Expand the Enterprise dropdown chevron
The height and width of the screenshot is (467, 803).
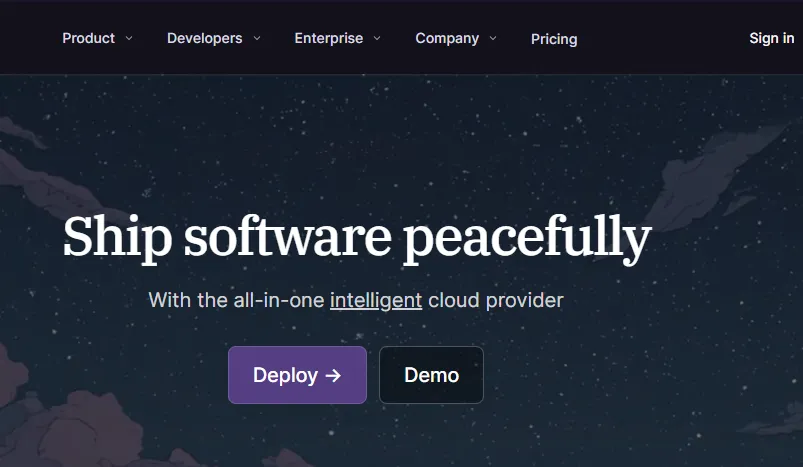tap(377, 38)
